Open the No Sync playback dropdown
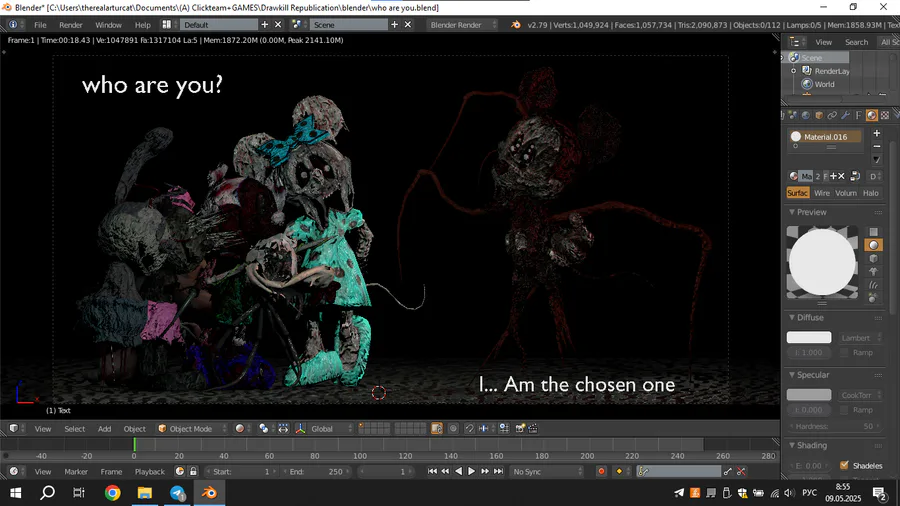900x506 pixels. point(546,472)
